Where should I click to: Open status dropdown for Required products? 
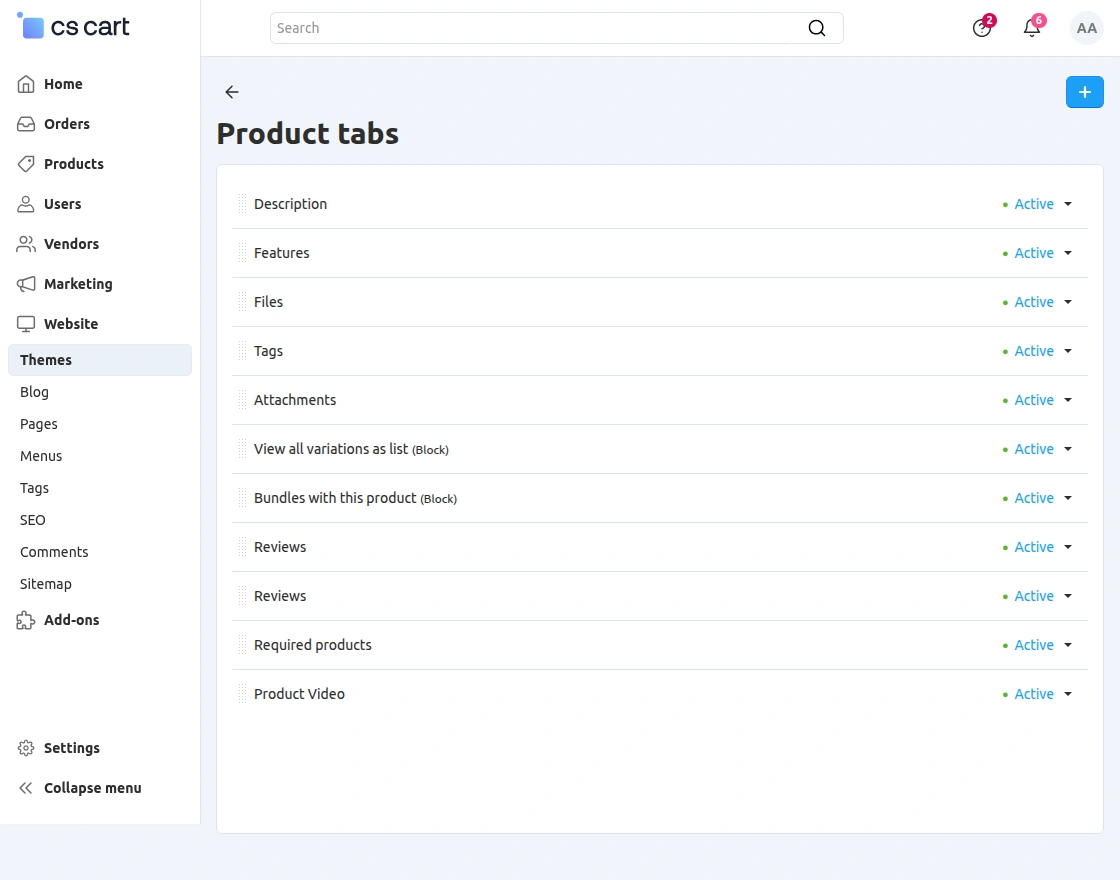point(1037,645)
